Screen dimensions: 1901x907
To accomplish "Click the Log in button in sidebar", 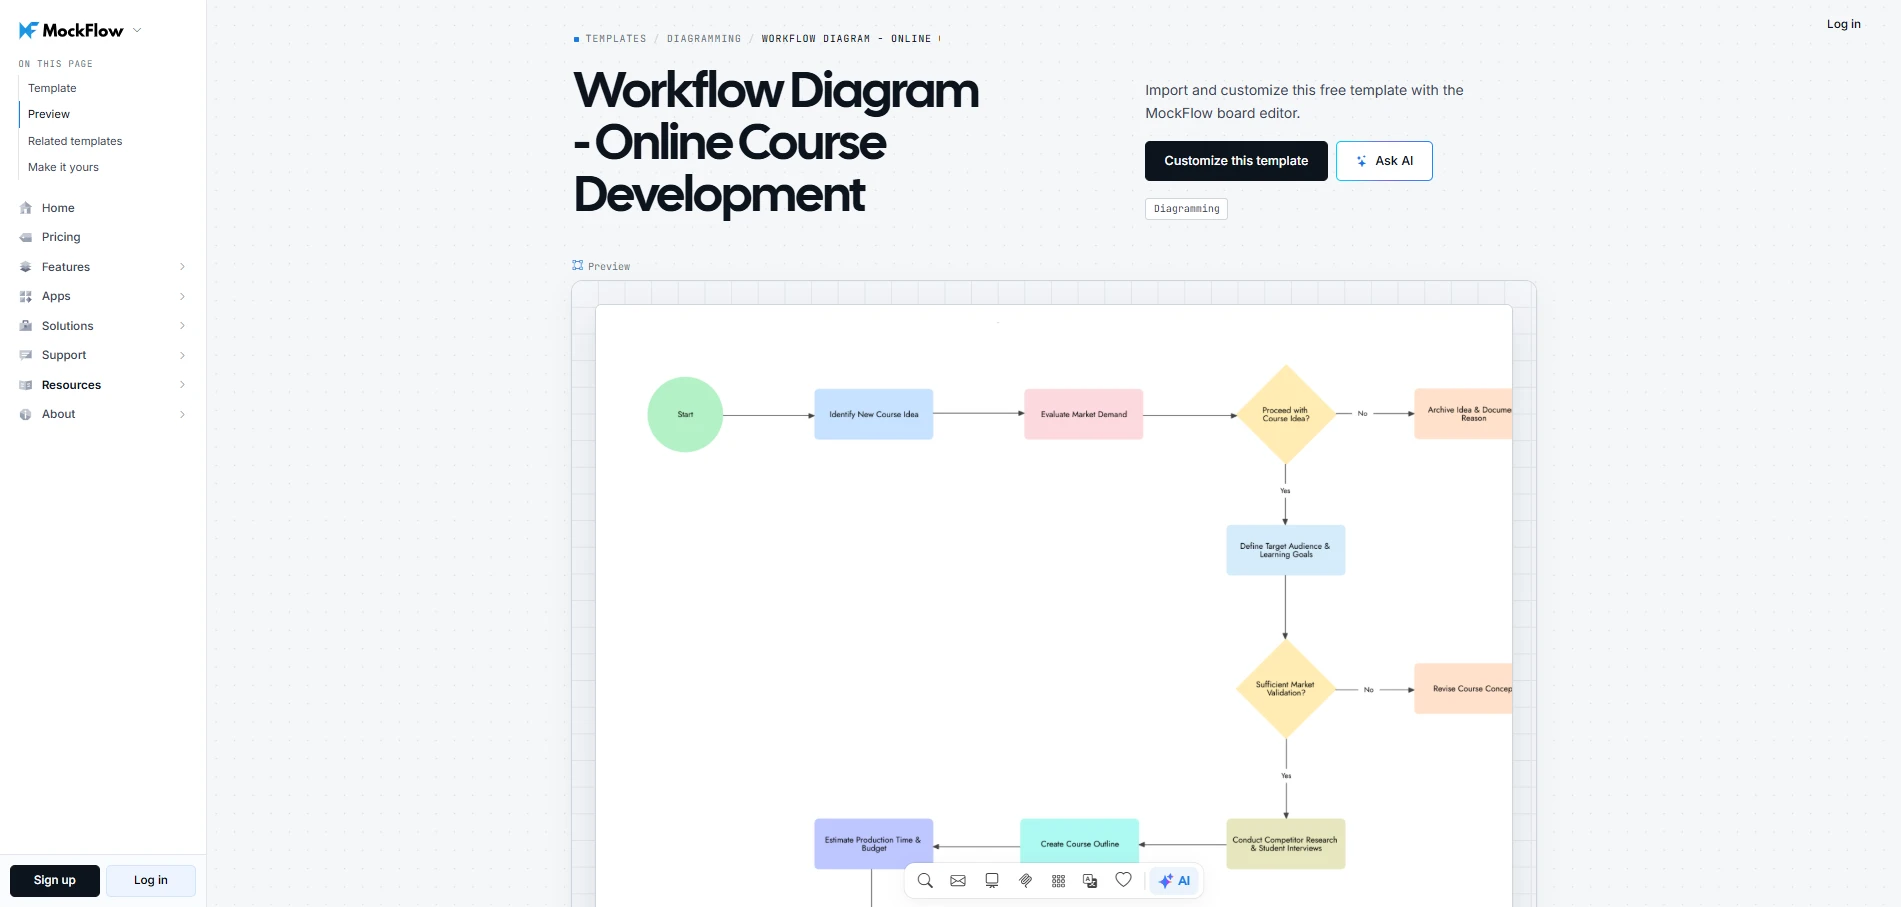I will tap(151, 881).
